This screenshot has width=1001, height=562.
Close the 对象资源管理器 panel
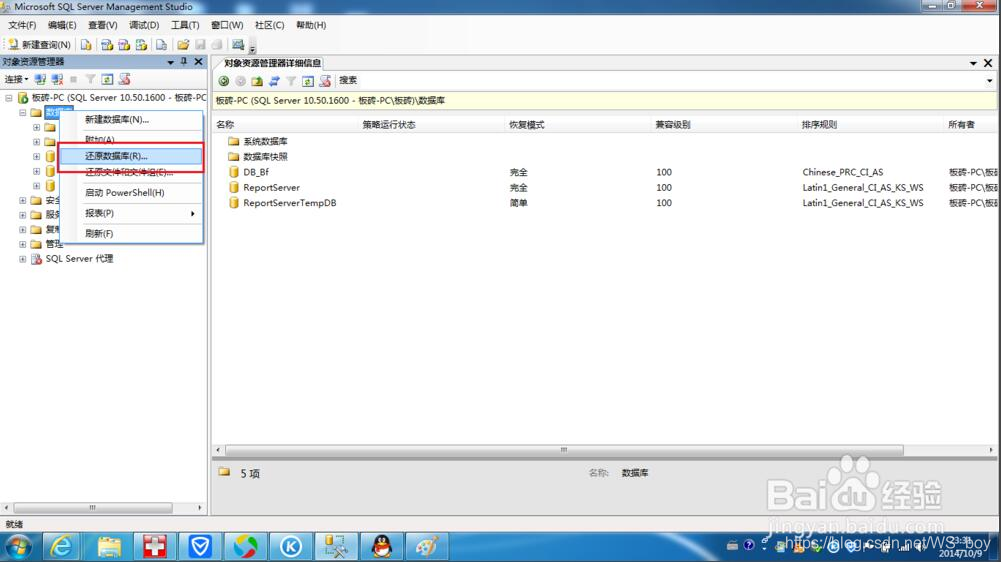[x=199, y=61]
